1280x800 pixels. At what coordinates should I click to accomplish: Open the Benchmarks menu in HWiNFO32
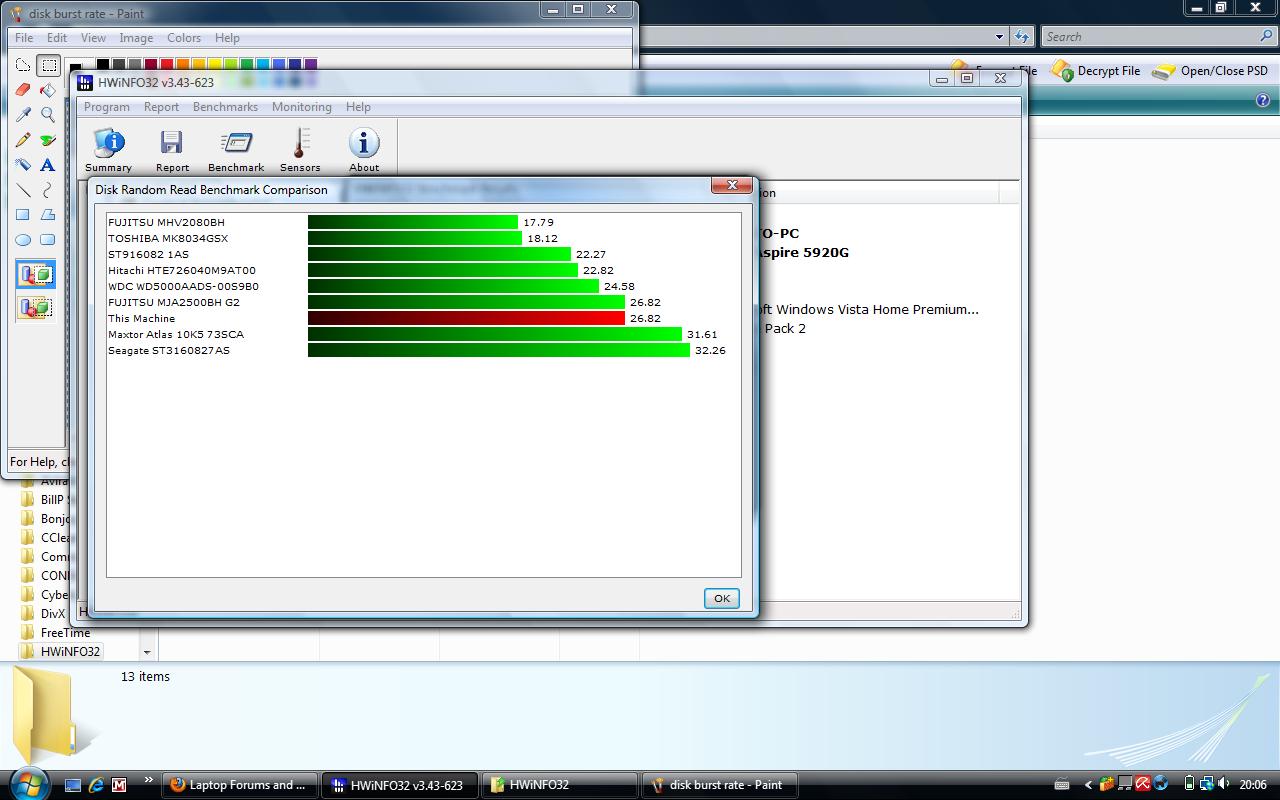pos(225,107)
